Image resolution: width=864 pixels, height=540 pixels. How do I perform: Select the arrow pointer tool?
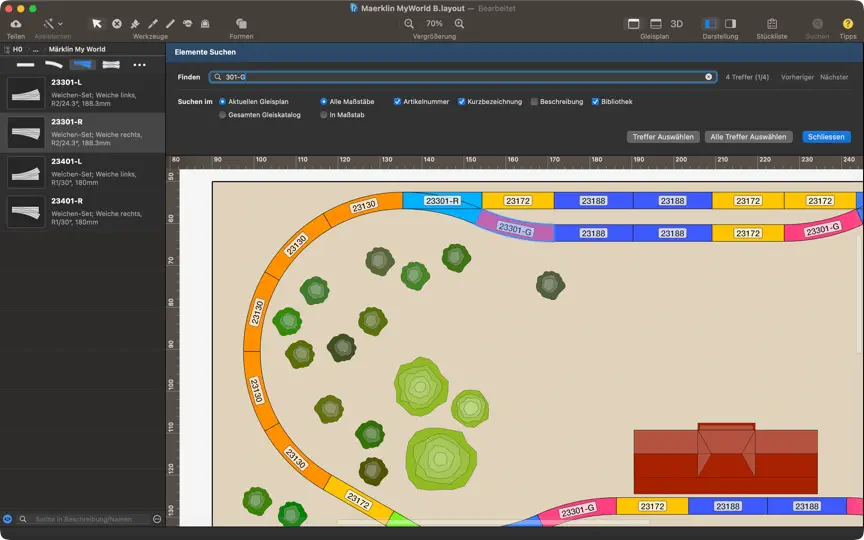[x=97, y=24]
